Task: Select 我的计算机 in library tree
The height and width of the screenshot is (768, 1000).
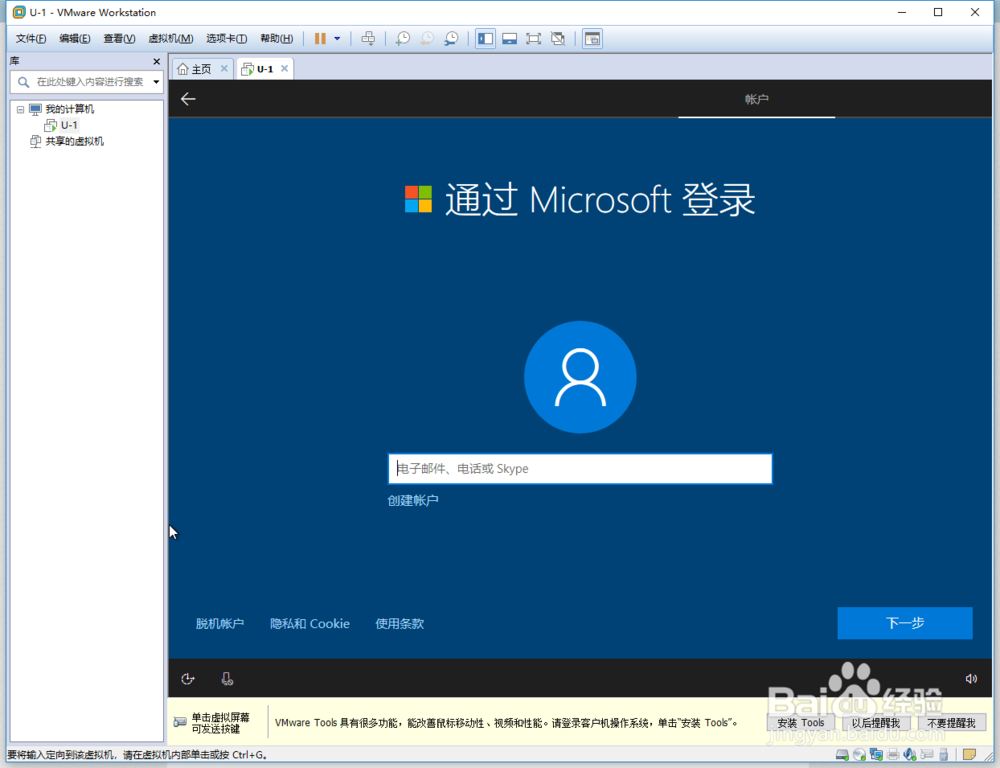Action: 70,109
